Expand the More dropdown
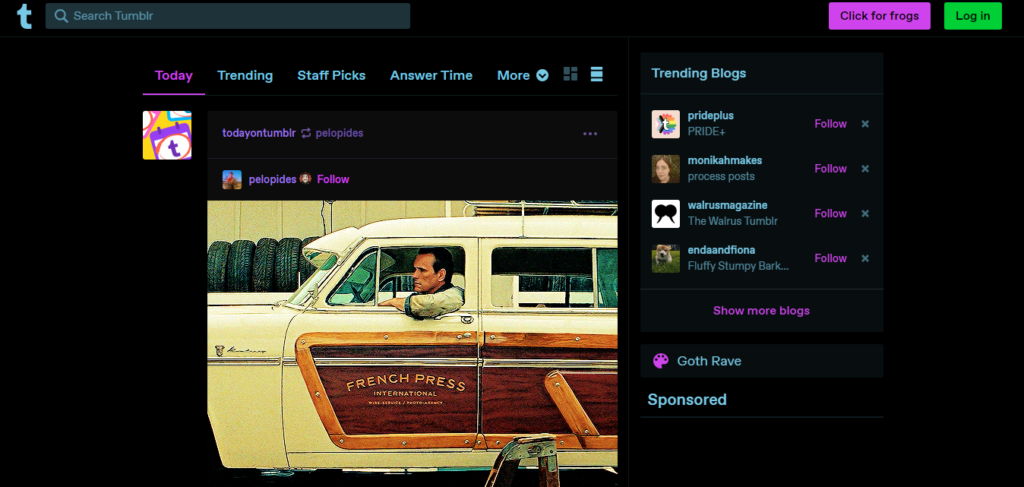Image resolution: width=1024 pixels, height=487 pixels. click(522, 75)
